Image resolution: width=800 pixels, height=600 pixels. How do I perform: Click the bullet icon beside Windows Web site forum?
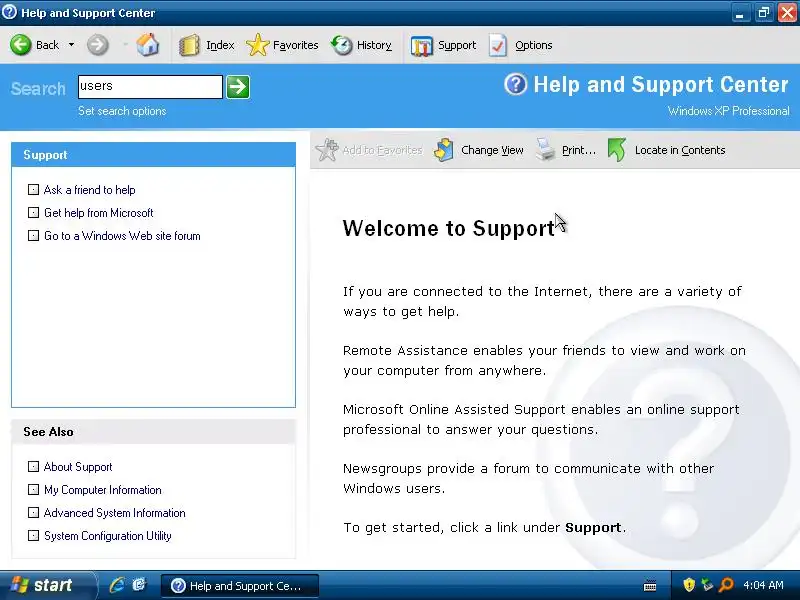[33, 235]
